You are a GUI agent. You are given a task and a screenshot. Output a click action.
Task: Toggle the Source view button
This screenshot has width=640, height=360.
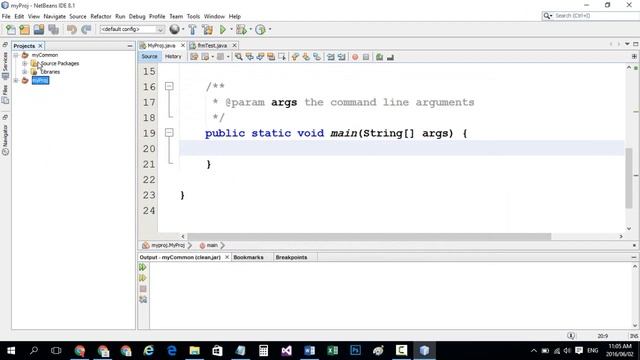149,56
